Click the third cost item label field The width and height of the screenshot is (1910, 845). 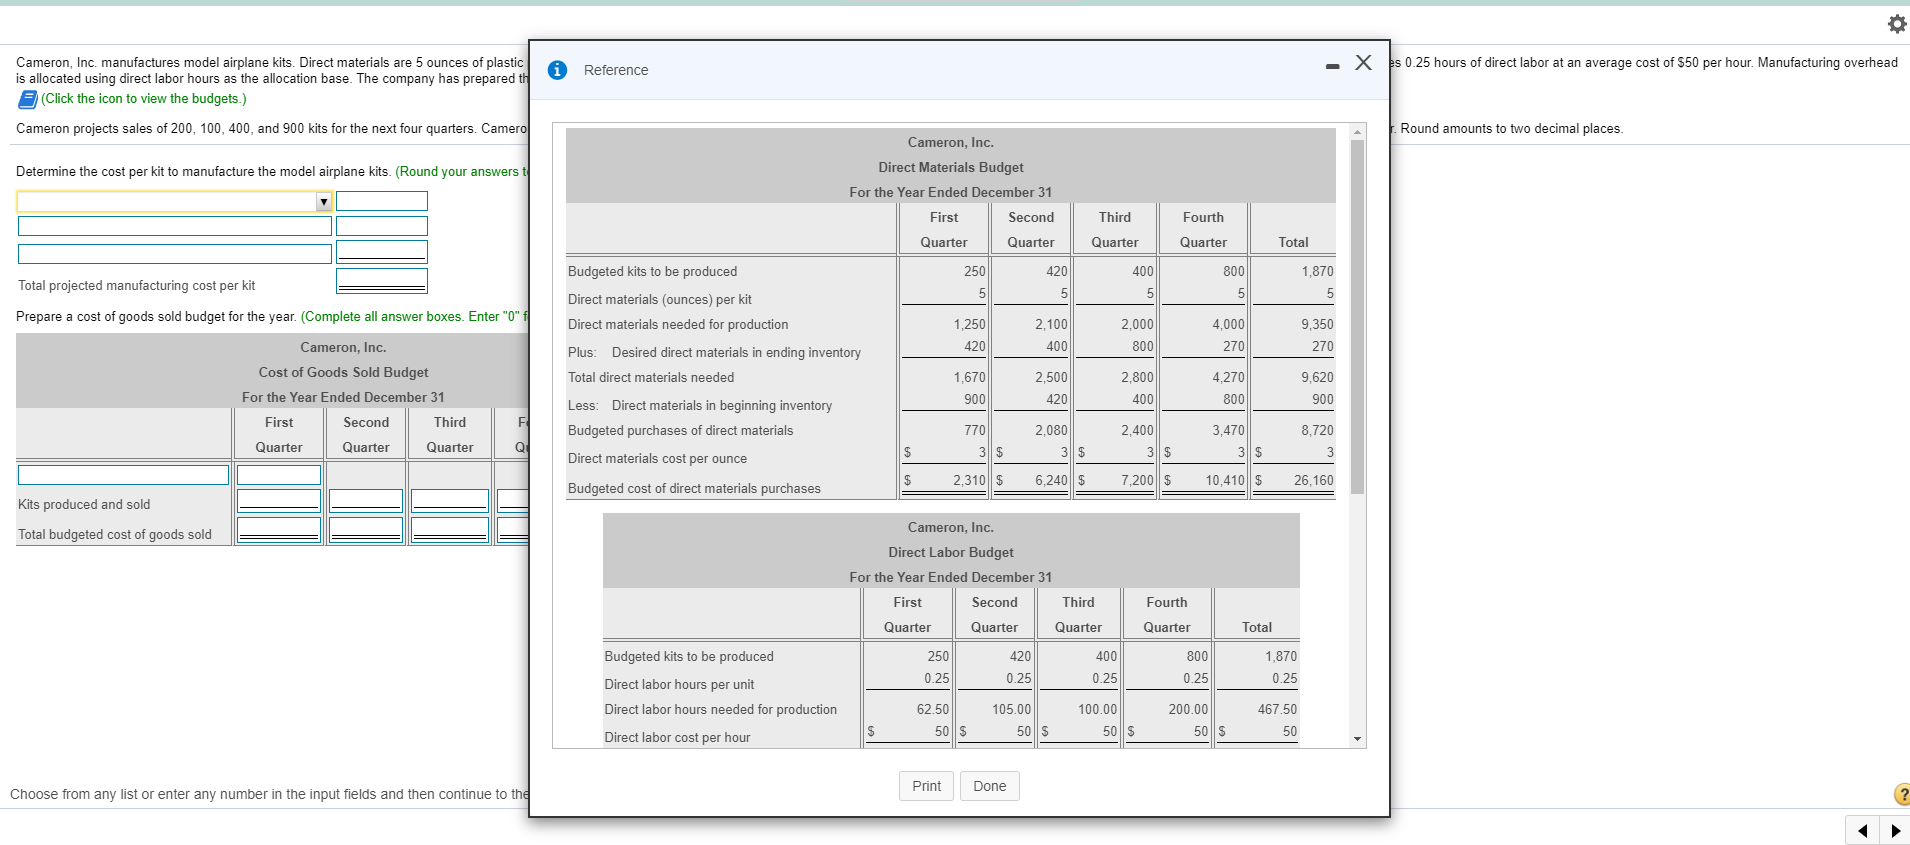coord(175,254)
